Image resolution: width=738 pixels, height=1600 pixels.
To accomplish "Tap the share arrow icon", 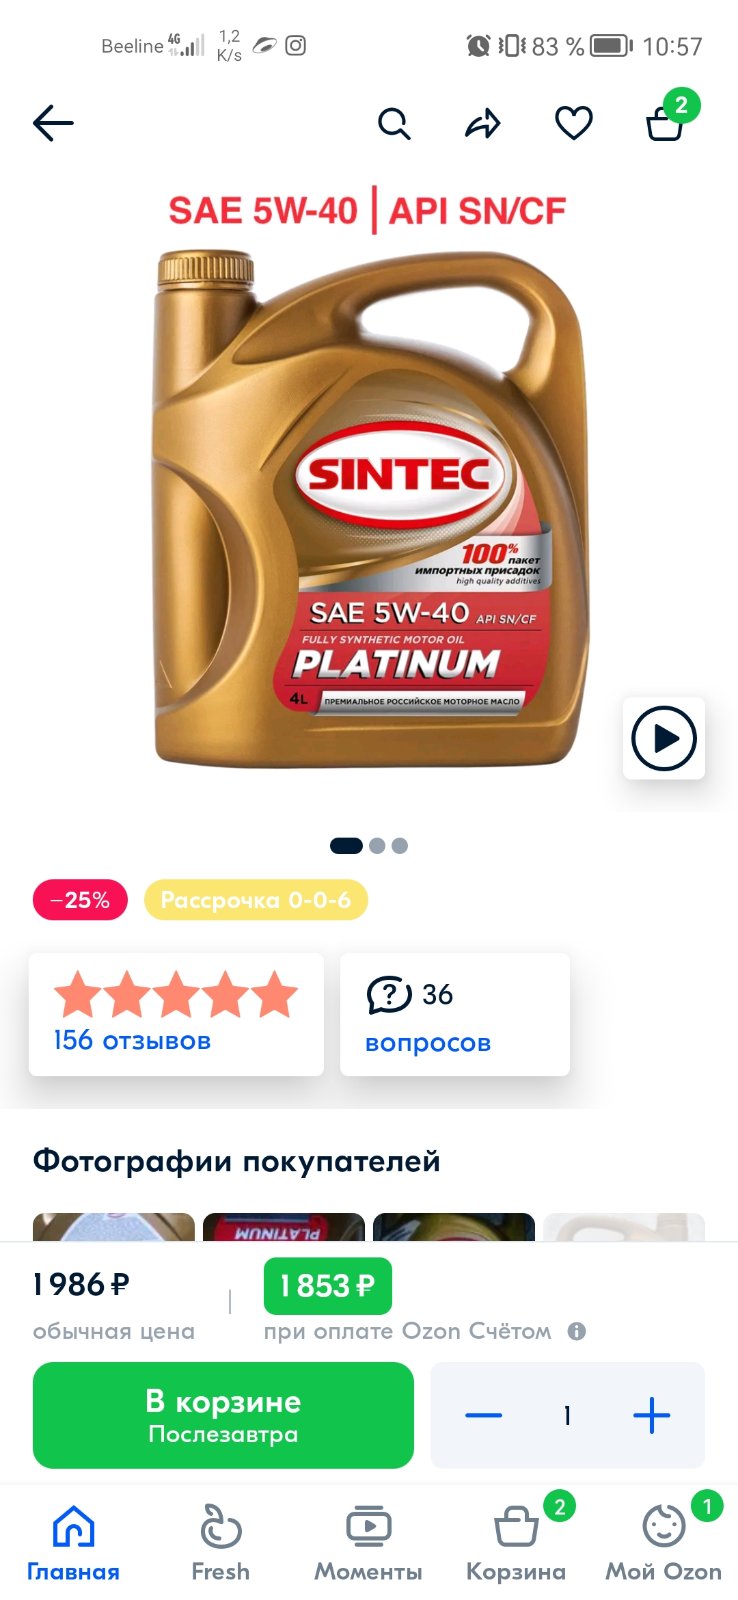I will [x=483, y=124].
